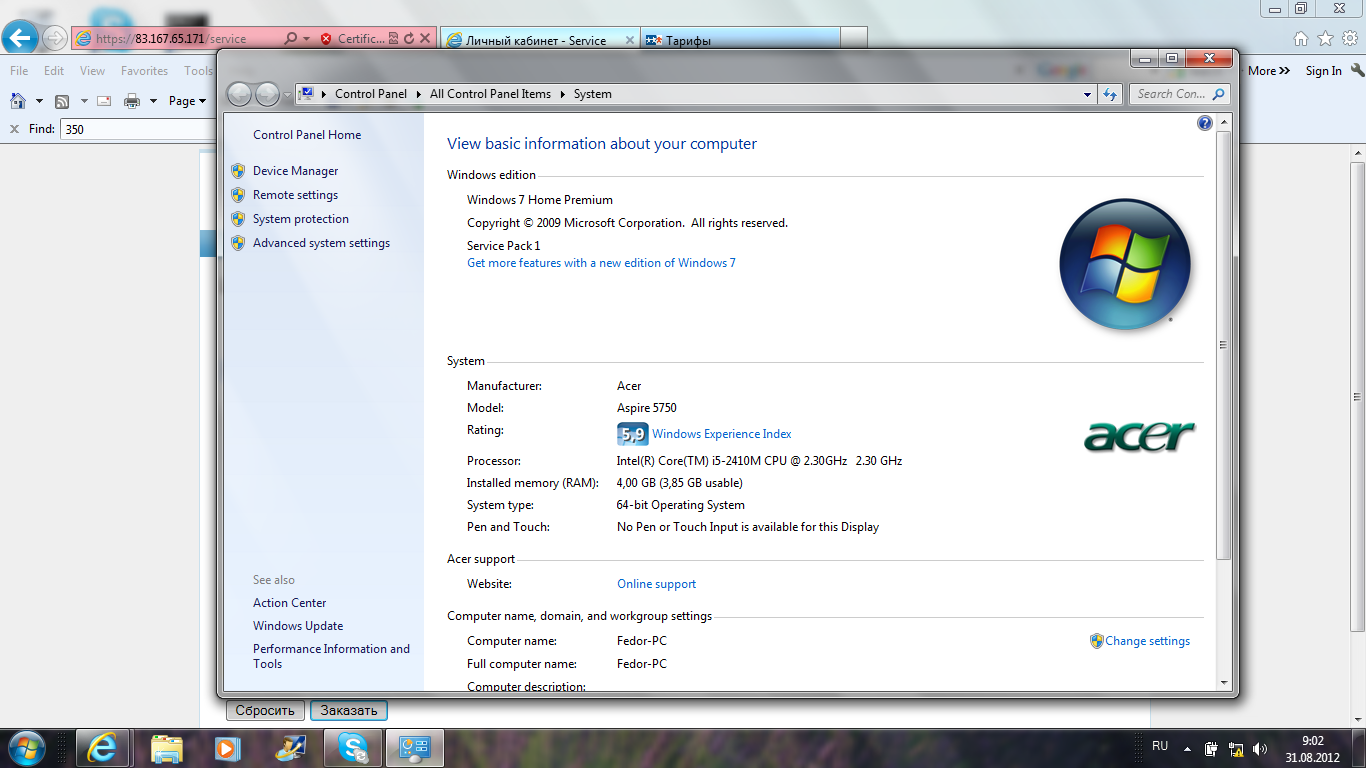Open IE Tools gear icon
This screenshot has width=1366, height=768.
pos(1350,38)
